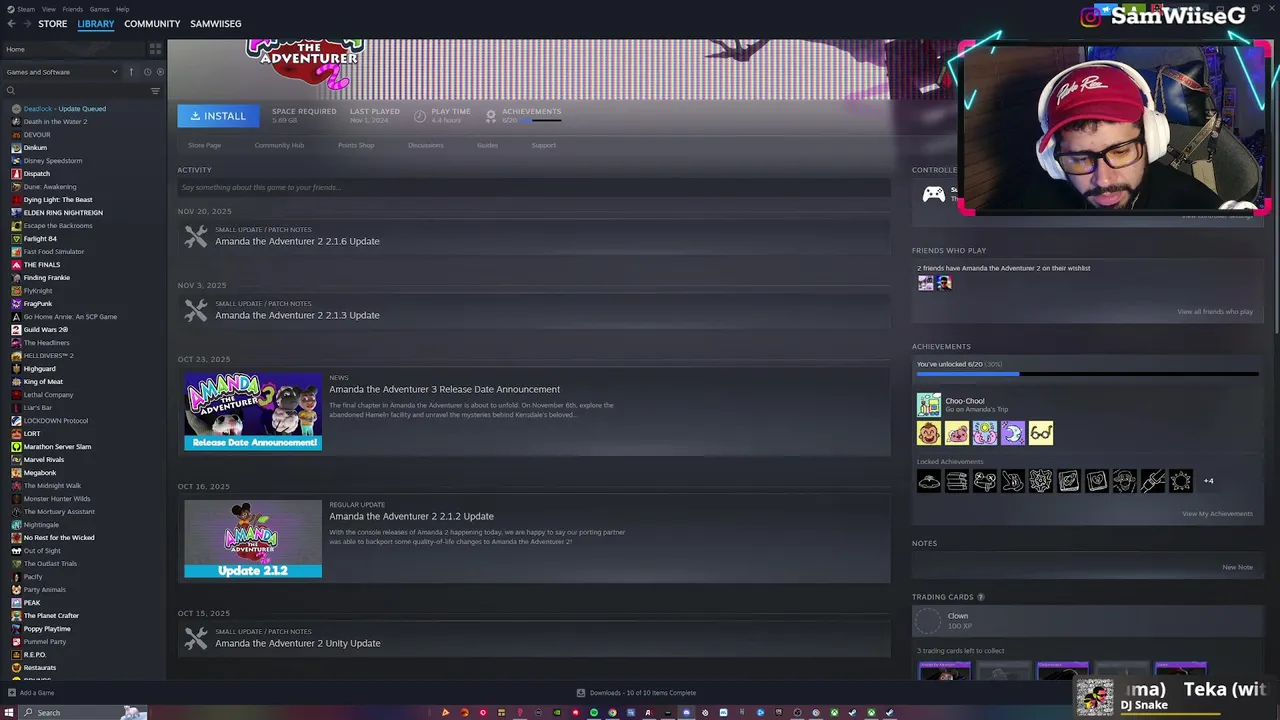This screenshot has height=720, width=1280.
Task: Toggle the ready to play filter
Action: click(159, 72)
